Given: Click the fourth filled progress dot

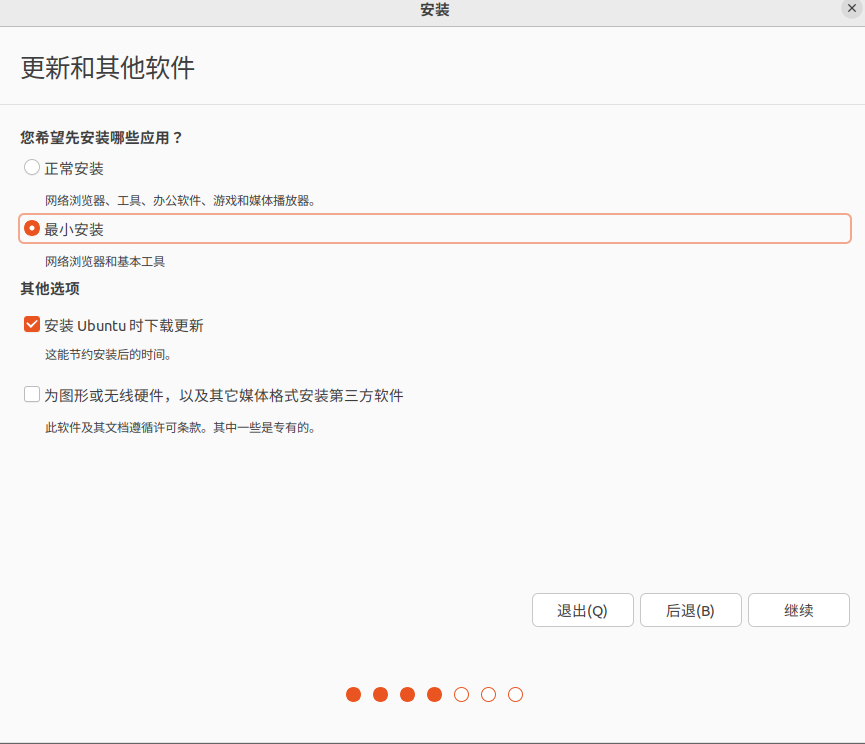Looking at the screenshot, I should click(435, 694).
